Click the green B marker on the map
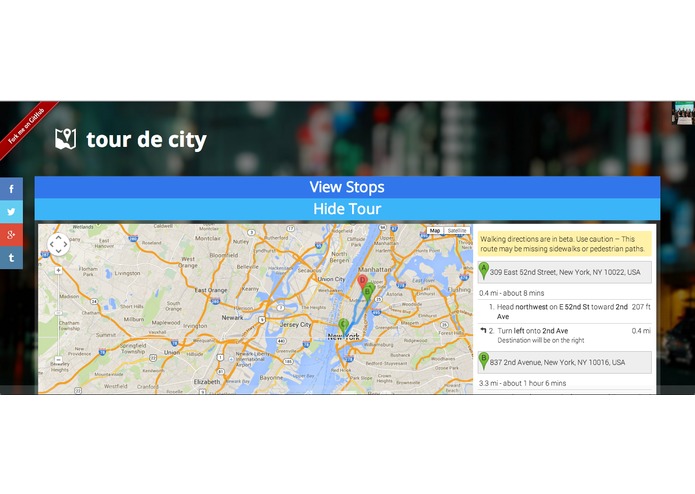This screenshot has height=494, width=695. pyautogui.click(x=367, y=293)
